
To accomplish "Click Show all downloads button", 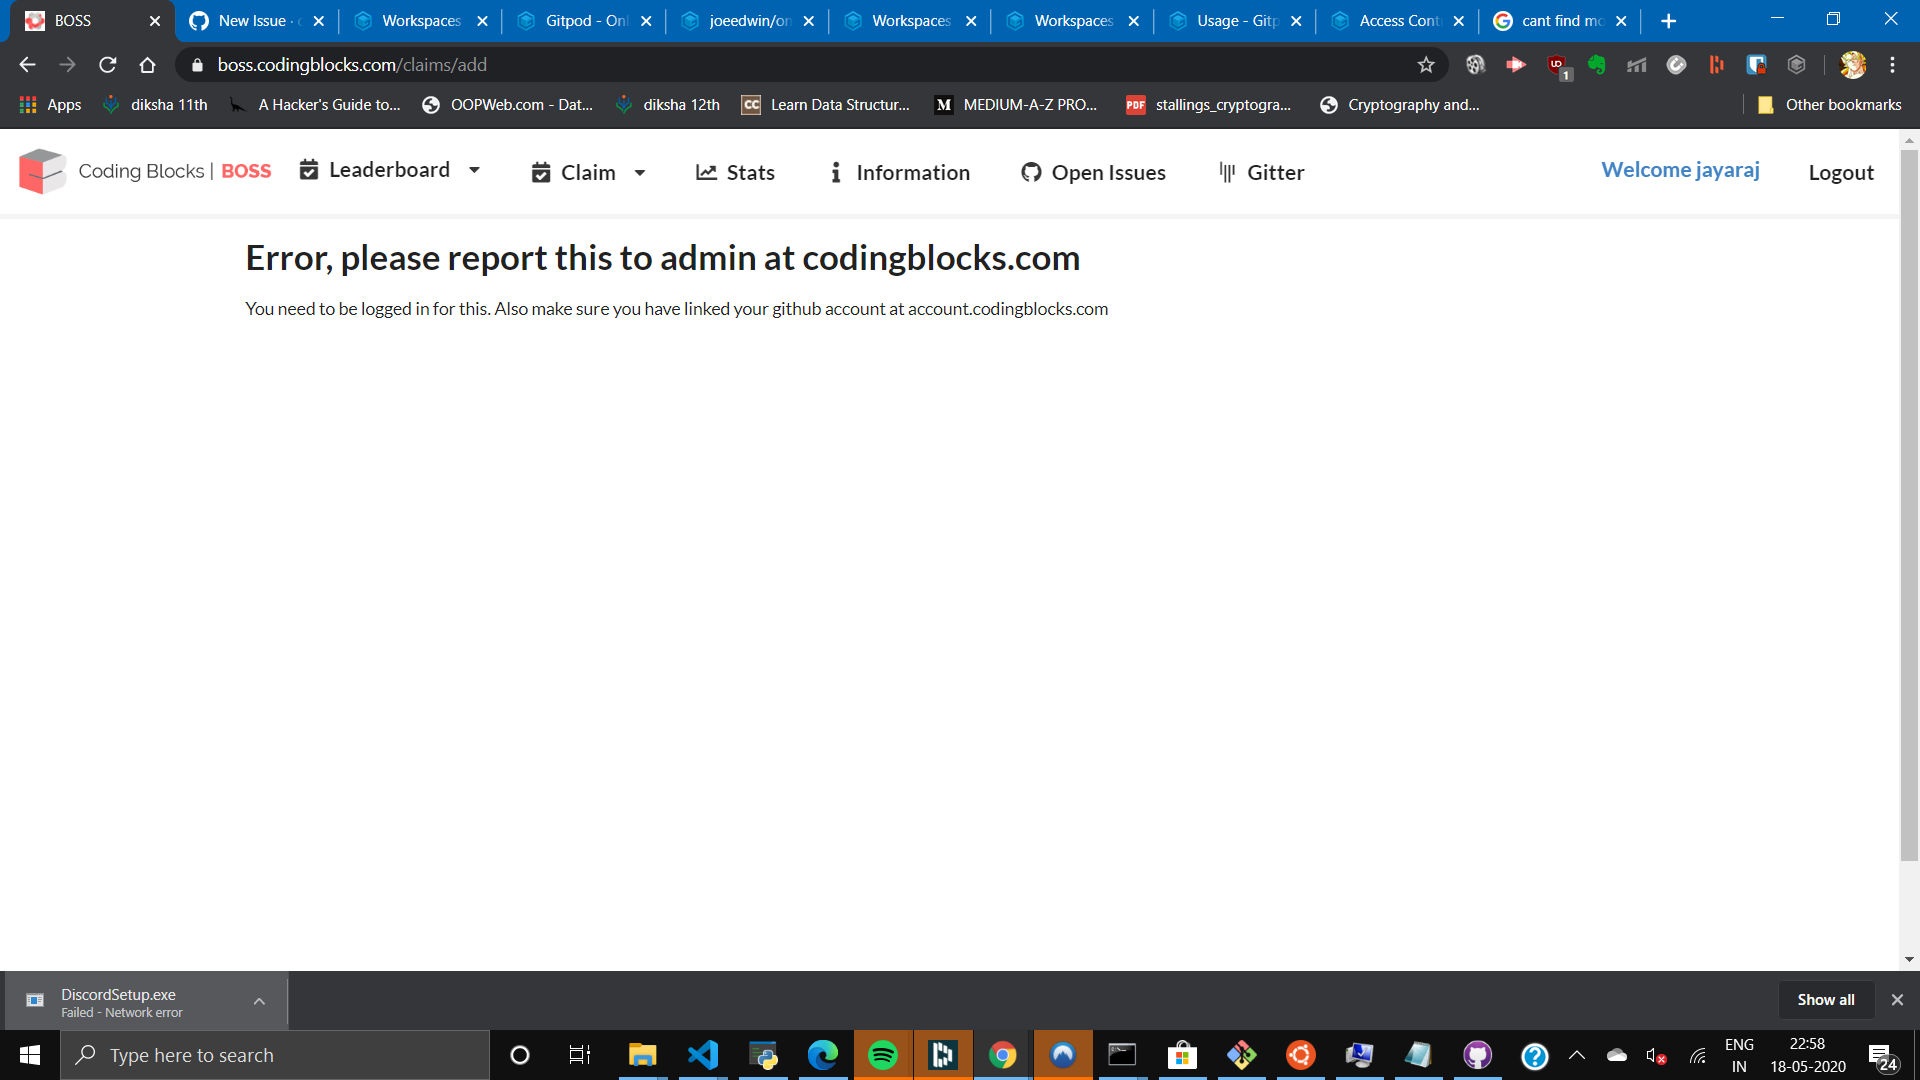I will tap(1825, 1000).
